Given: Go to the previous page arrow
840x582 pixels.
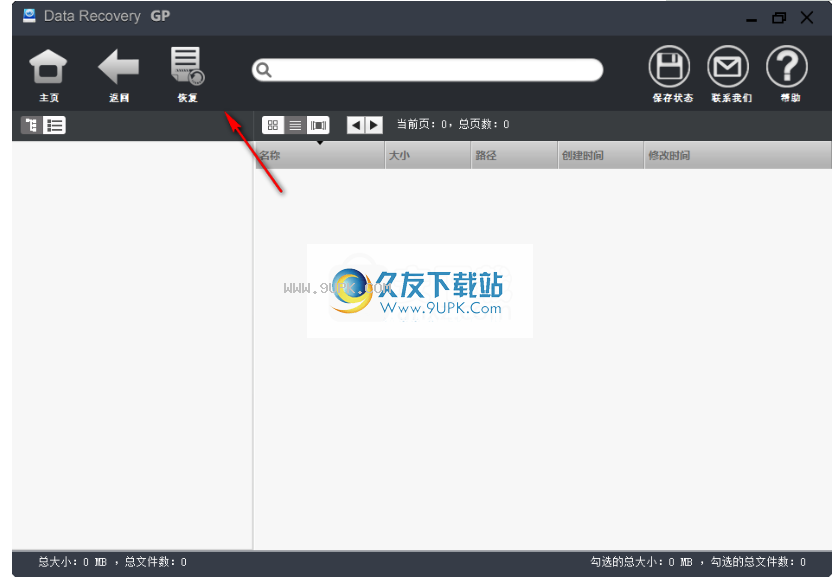Looking at the screenshot, I should click(356, 125).
